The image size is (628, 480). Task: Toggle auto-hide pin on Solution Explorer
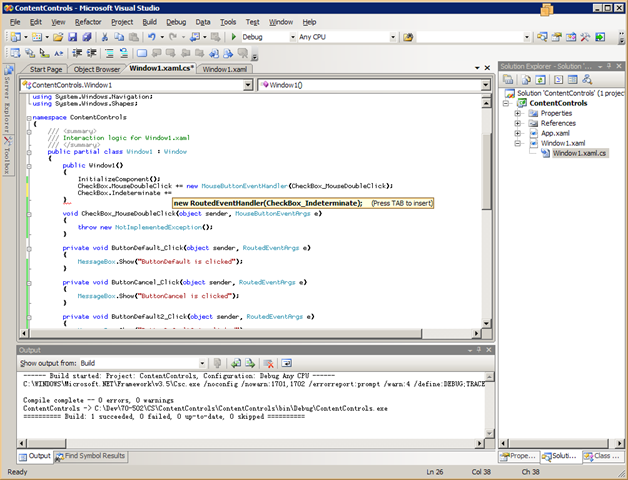click(609, 66)
